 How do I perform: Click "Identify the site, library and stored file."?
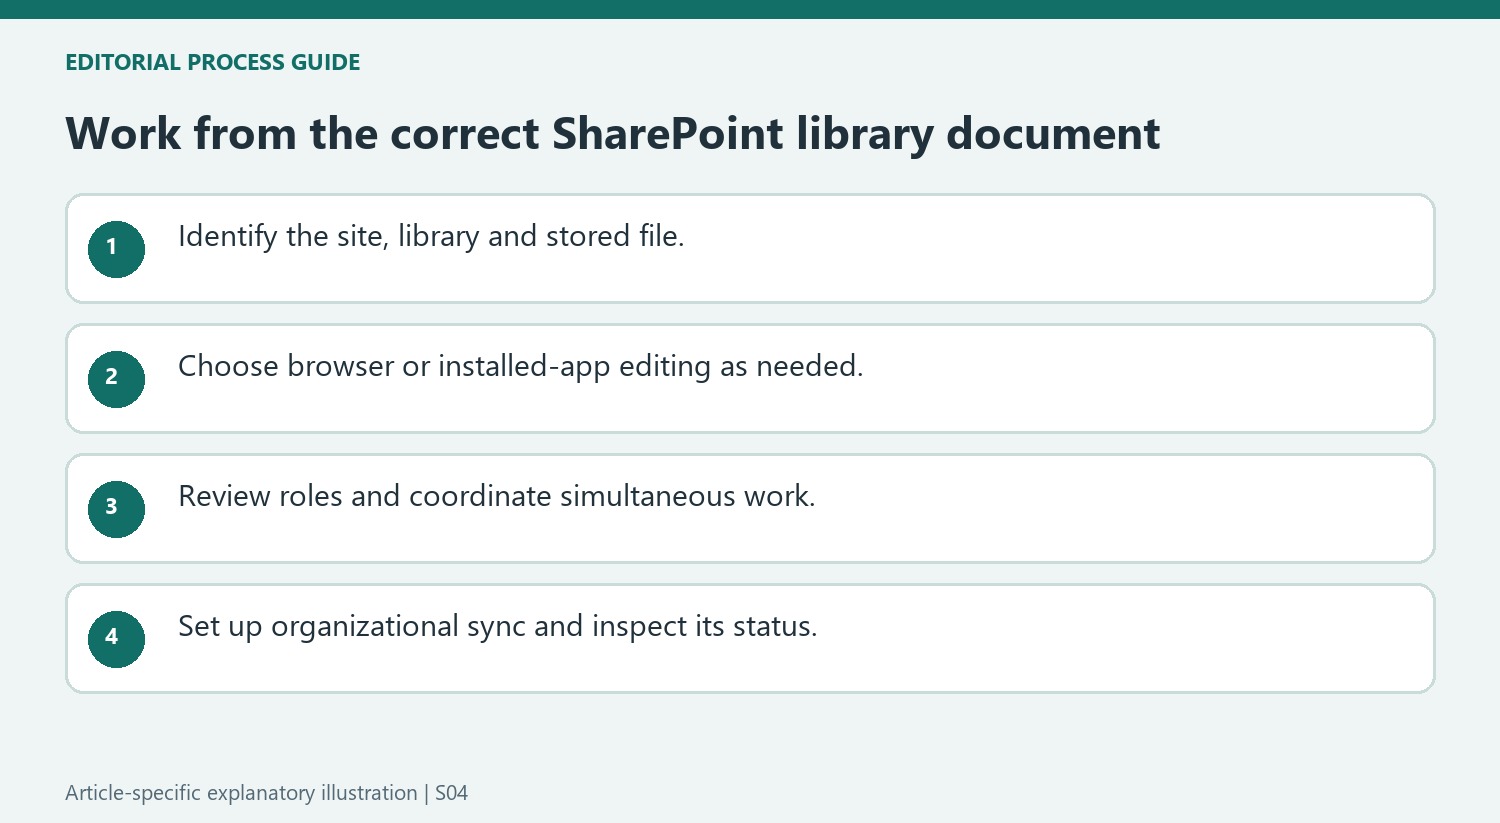coord(431,237)
